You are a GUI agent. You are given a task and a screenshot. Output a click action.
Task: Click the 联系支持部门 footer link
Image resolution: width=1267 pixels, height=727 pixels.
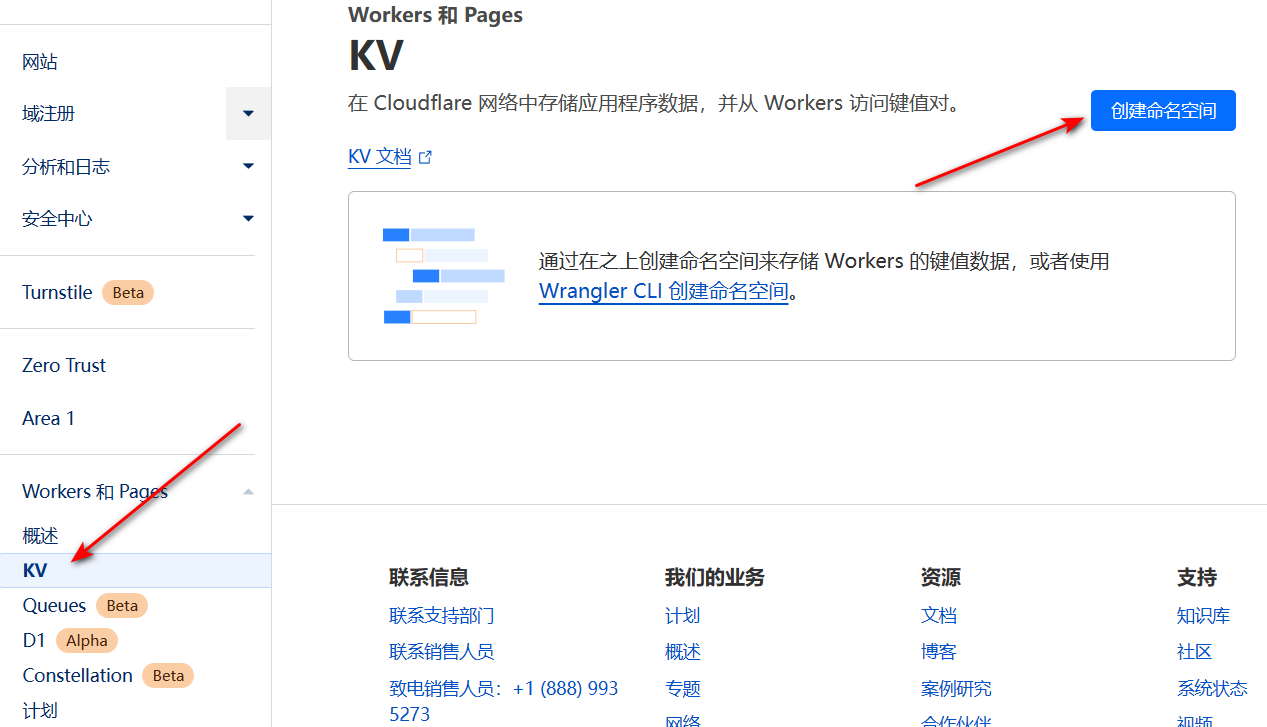pos(442,615)
